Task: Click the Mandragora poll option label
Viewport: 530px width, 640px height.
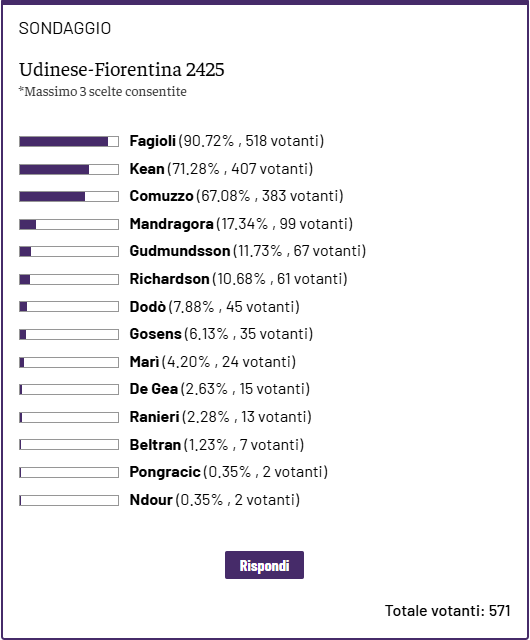Action: [241, 224]
